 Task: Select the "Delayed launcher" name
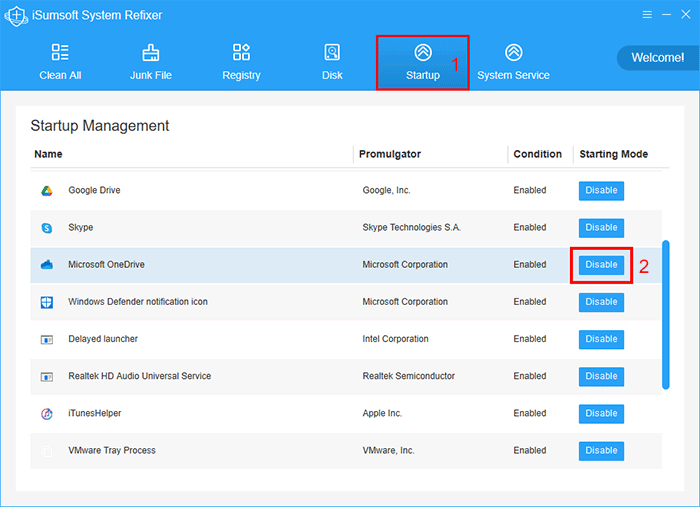[103, 339]
